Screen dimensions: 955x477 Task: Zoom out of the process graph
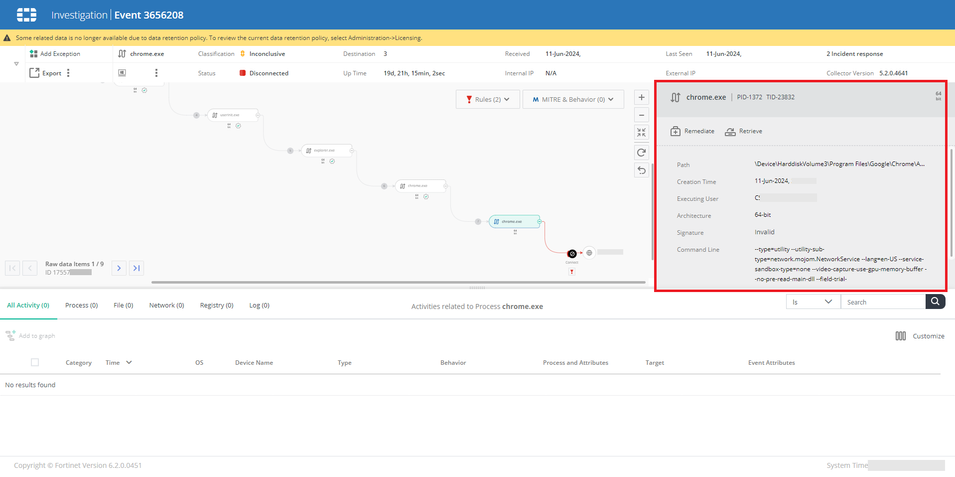(x=641, y=115)
